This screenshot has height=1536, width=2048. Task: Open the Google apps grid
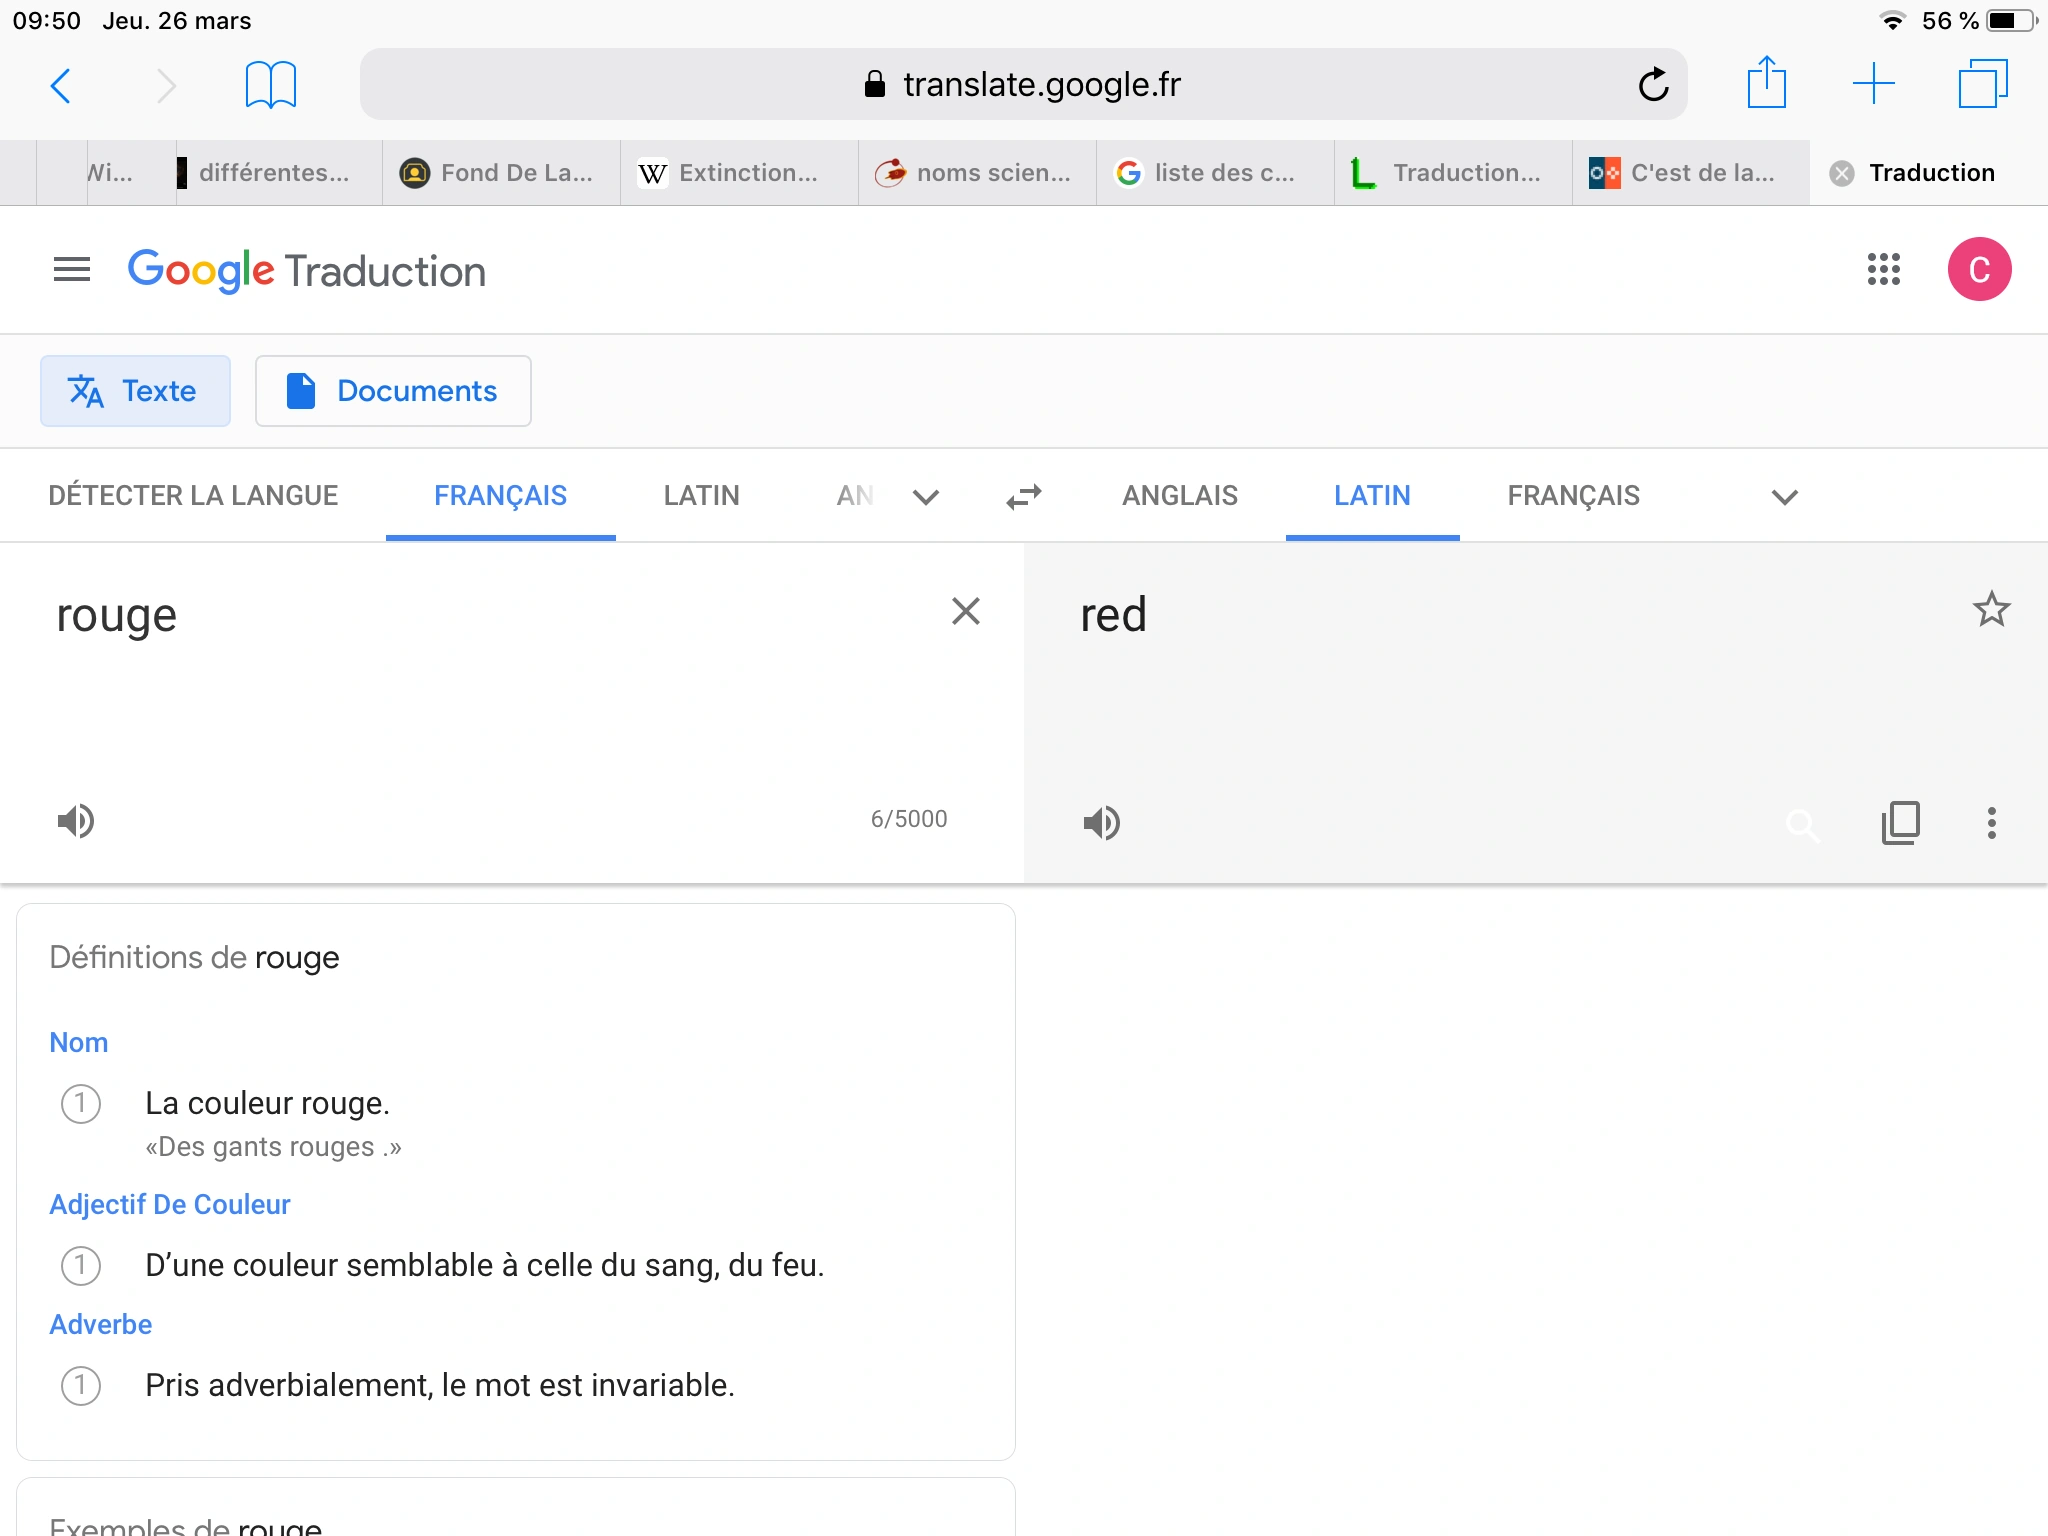(x=1883, y=269)
